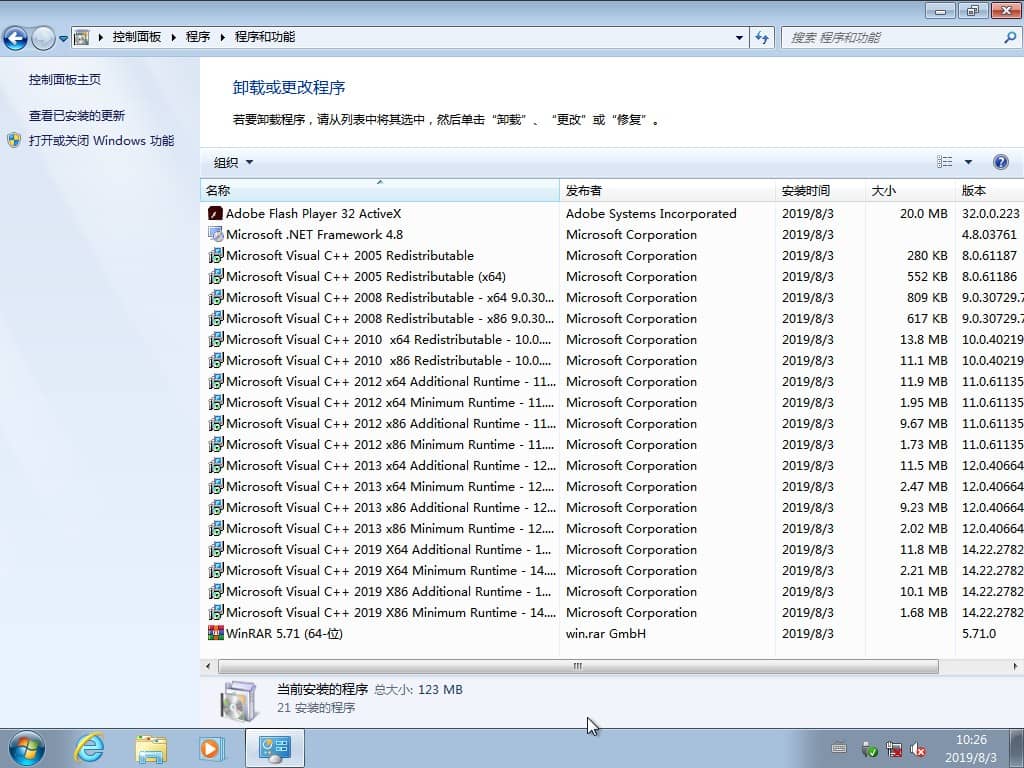Viewport: 1024px width, 768px height.
Task: Open the 查看已安装的更新 link
Action: coord(76,116)
